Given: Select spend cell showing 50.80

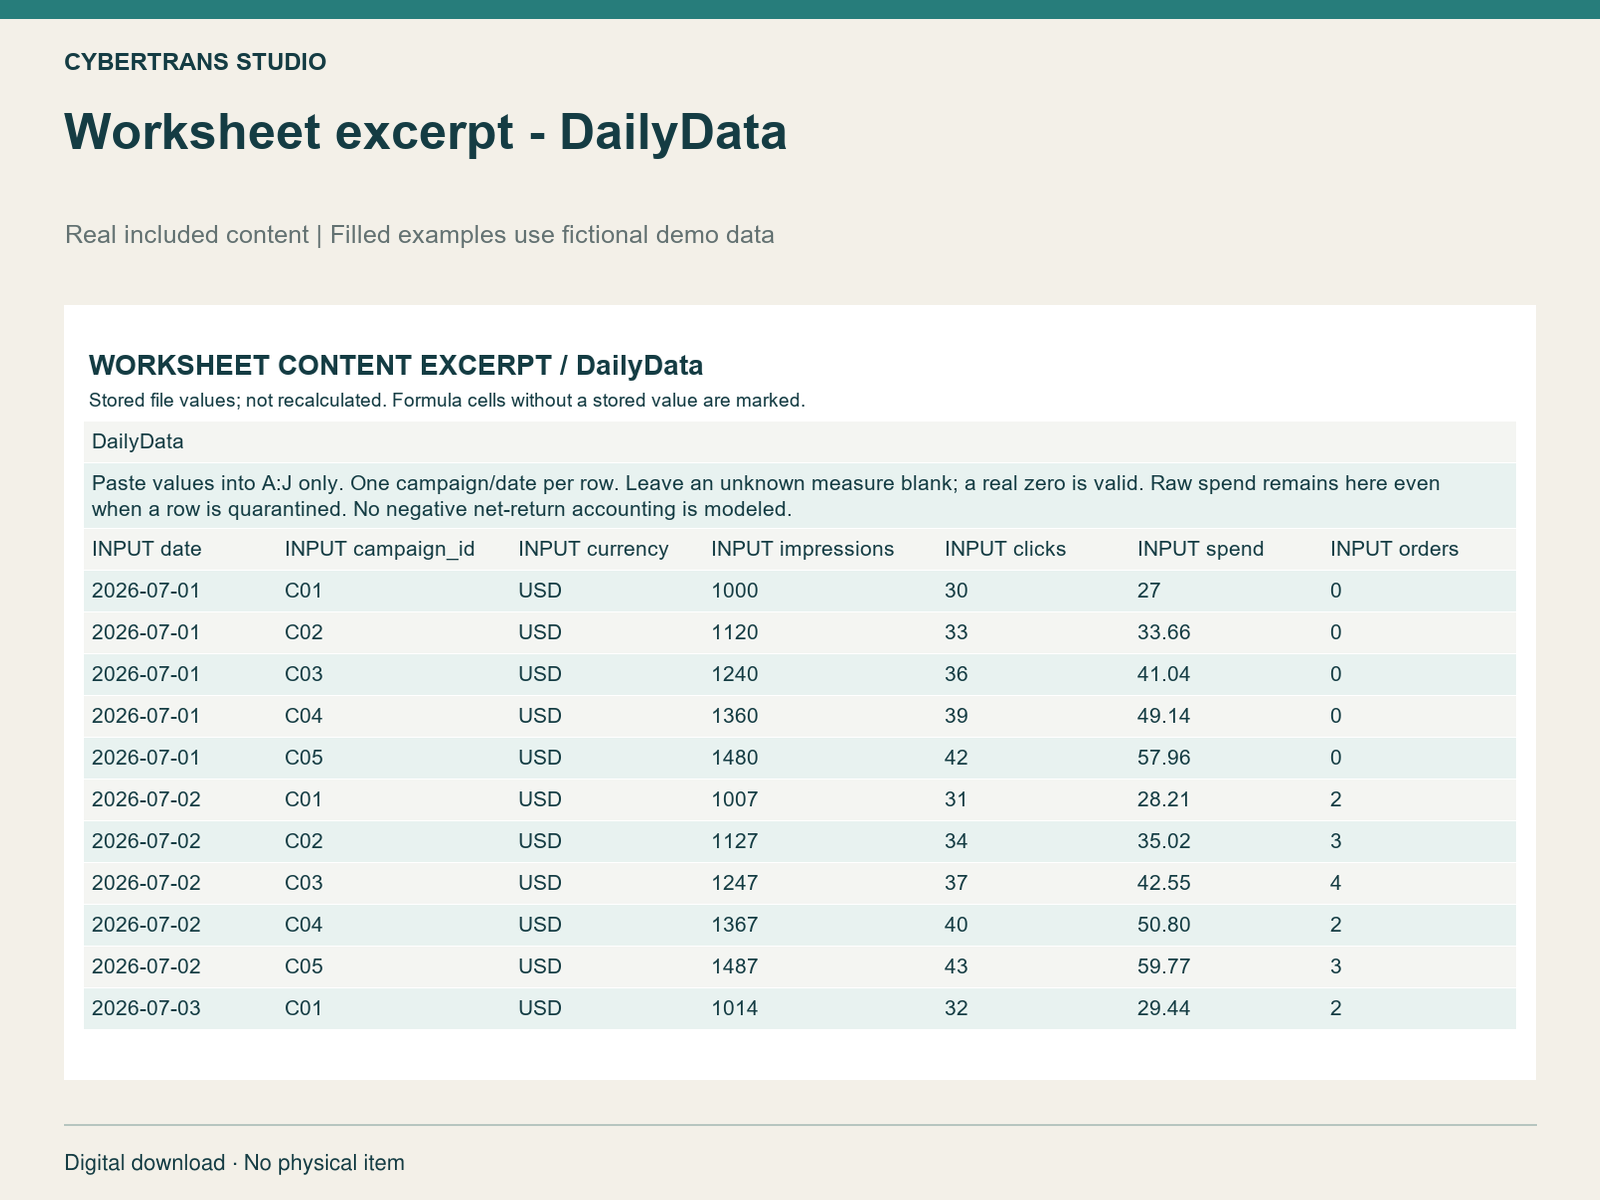Looking at the screenshot, I should point(1164,925).
